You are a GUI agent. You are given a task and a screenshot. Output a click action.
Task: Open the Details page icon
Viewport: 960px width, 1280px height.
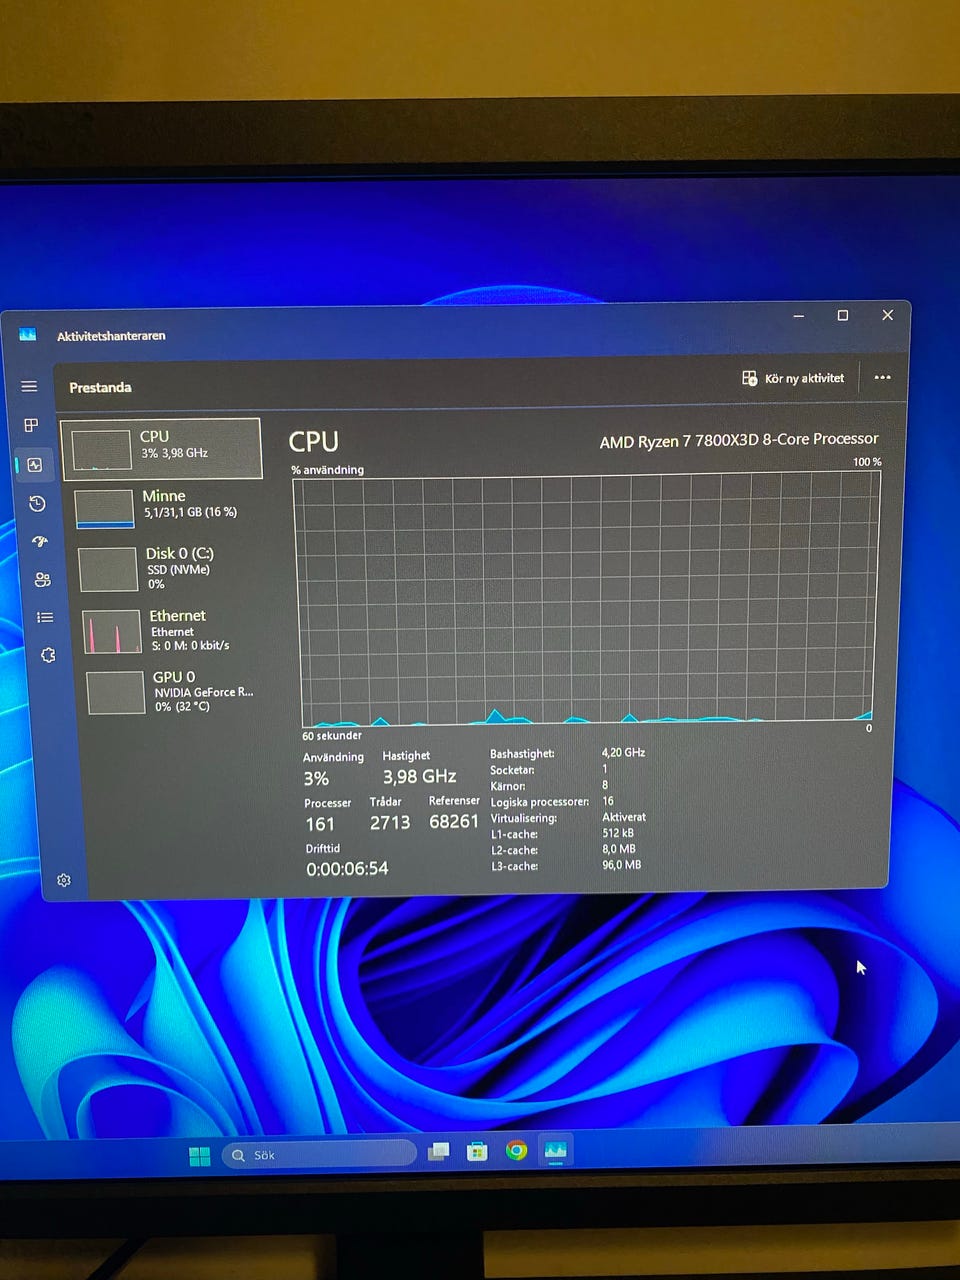click(45, 617)
